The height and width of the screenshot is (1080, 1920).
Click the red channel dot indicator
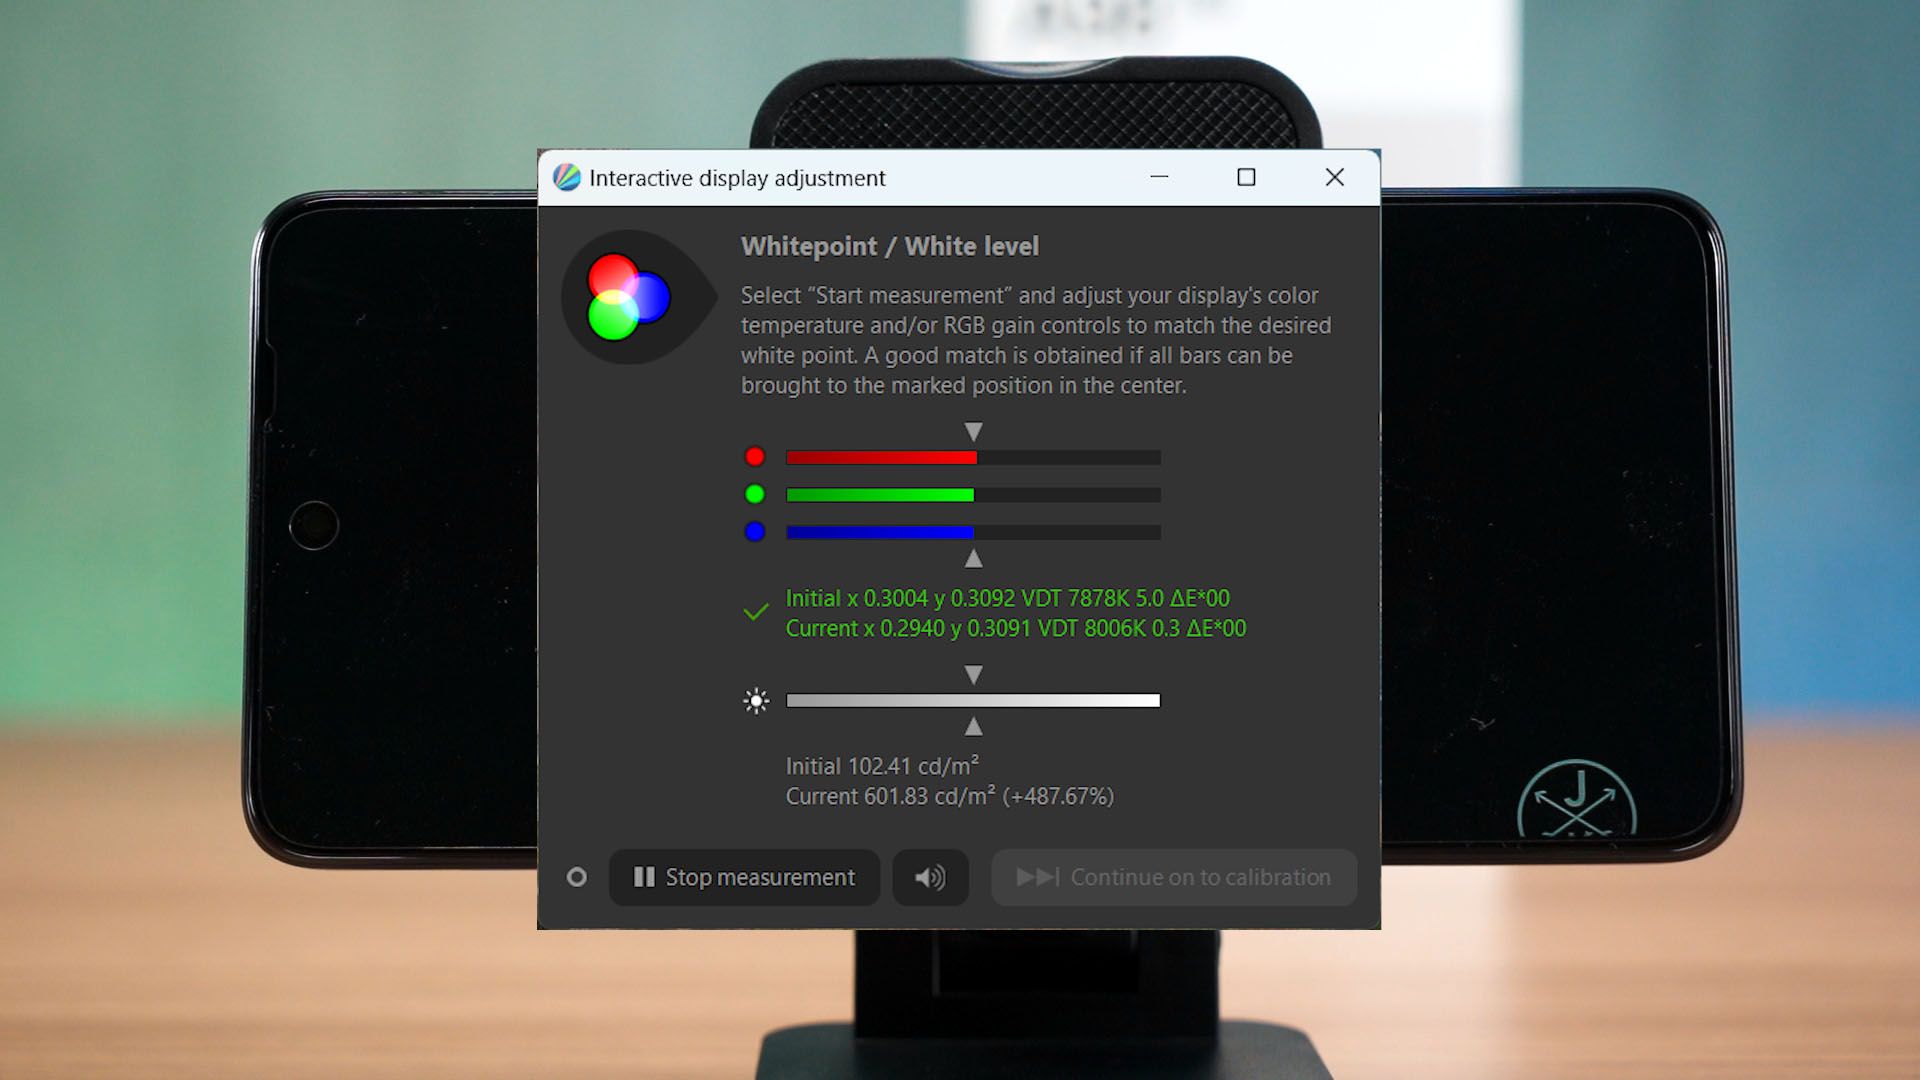755,457
